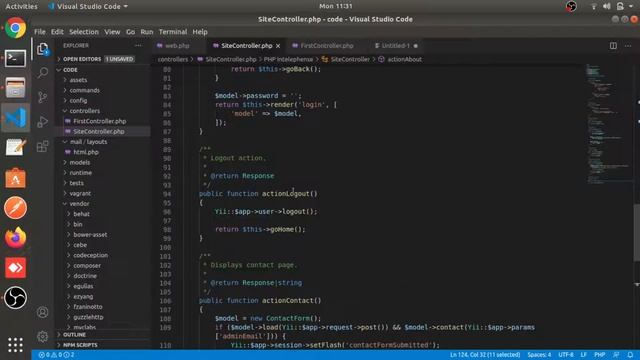Expand the models folder

pos(103,162)
